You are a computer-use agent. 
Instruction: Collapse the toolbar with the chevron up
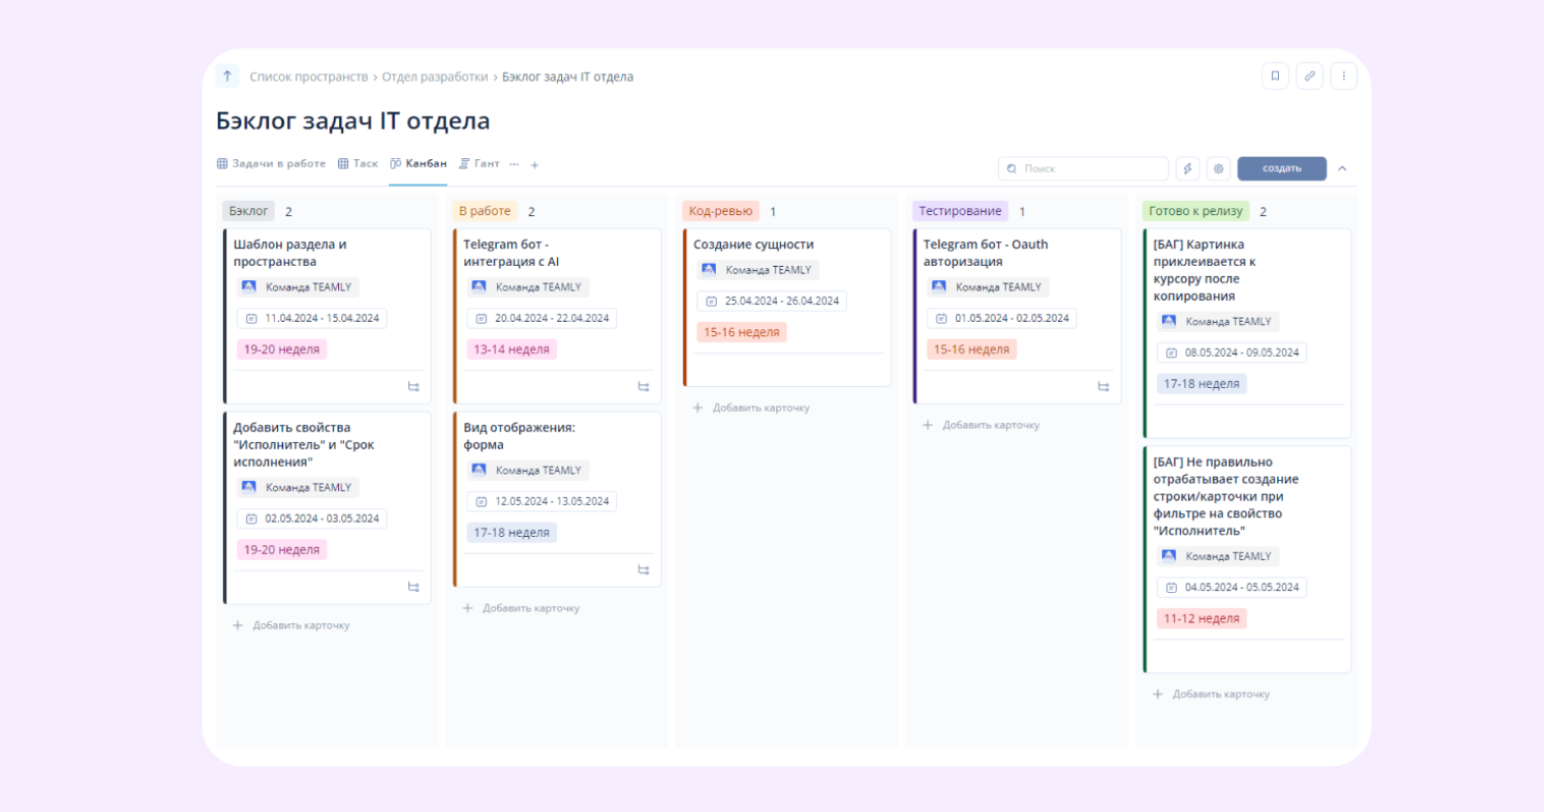pos(1342,169)
